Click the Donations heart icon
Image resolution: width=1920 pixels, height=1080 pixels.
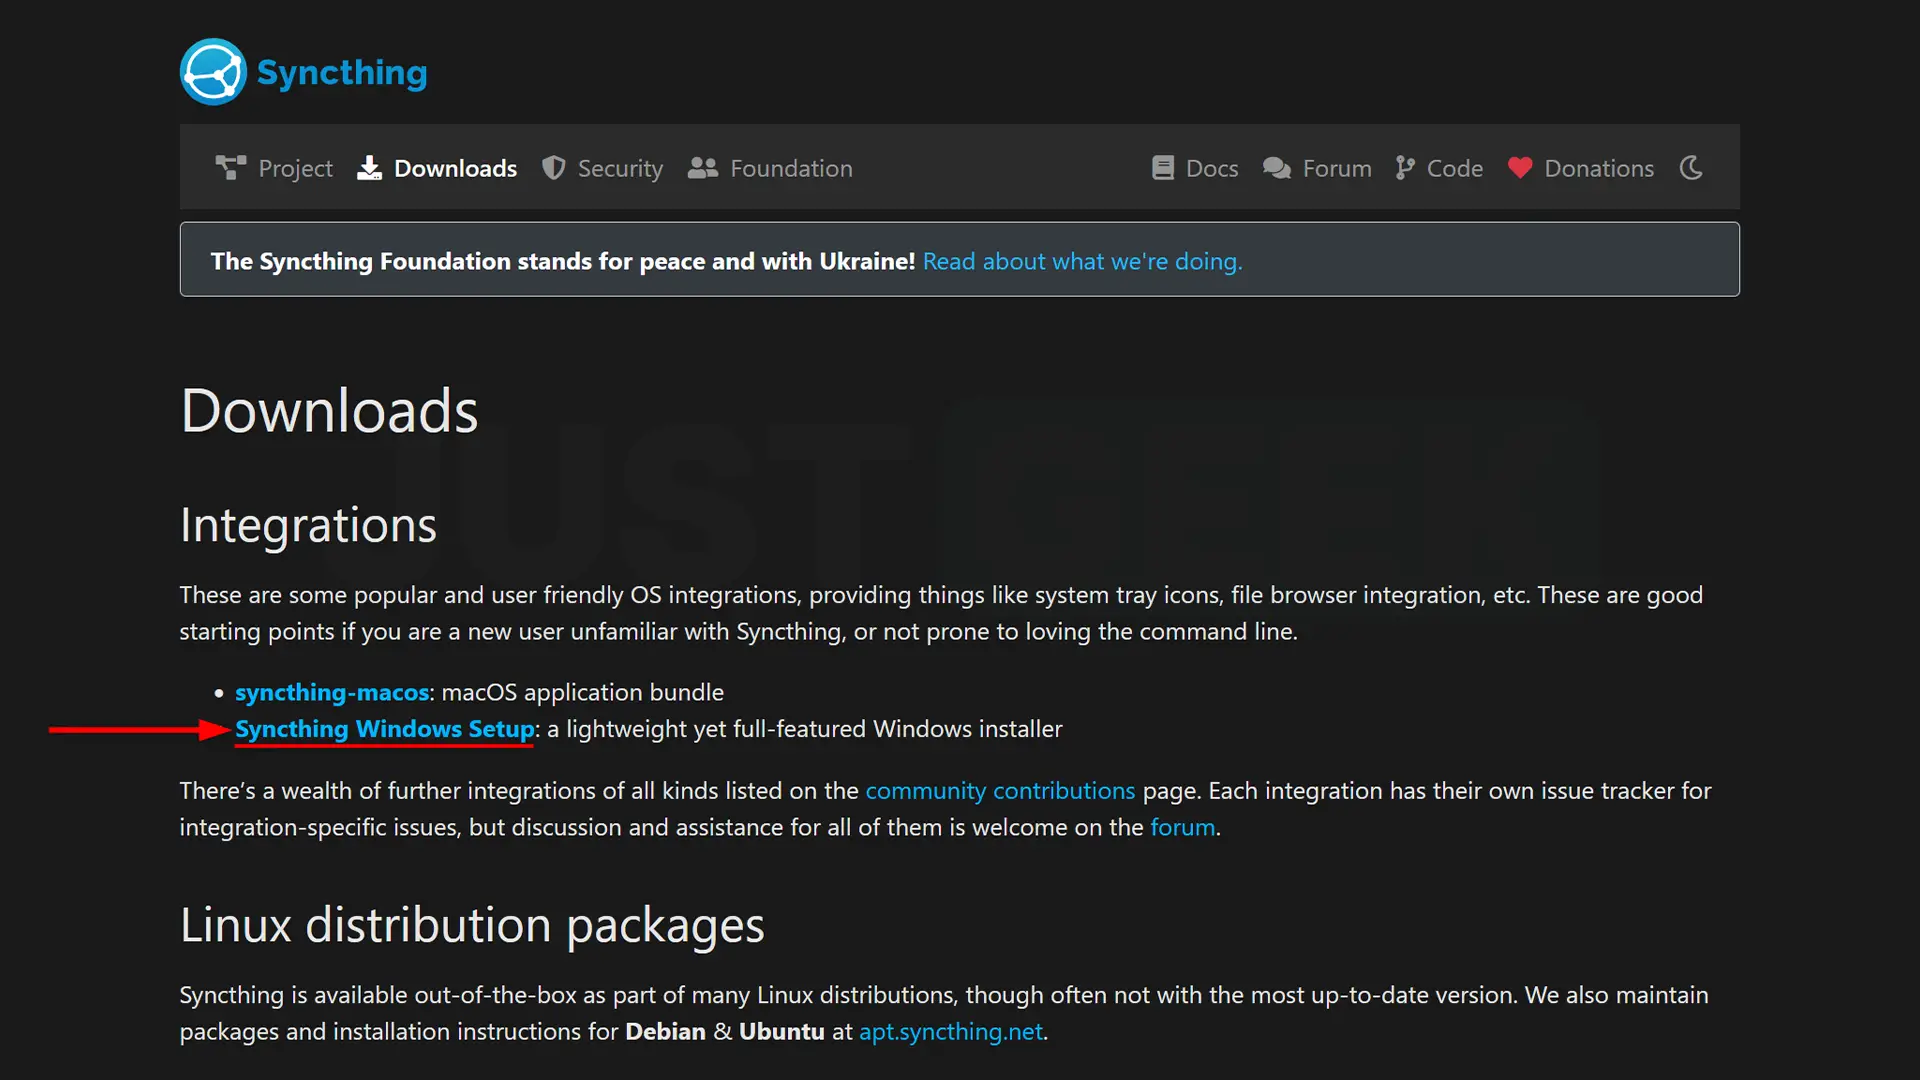[x=1520, y=168]
